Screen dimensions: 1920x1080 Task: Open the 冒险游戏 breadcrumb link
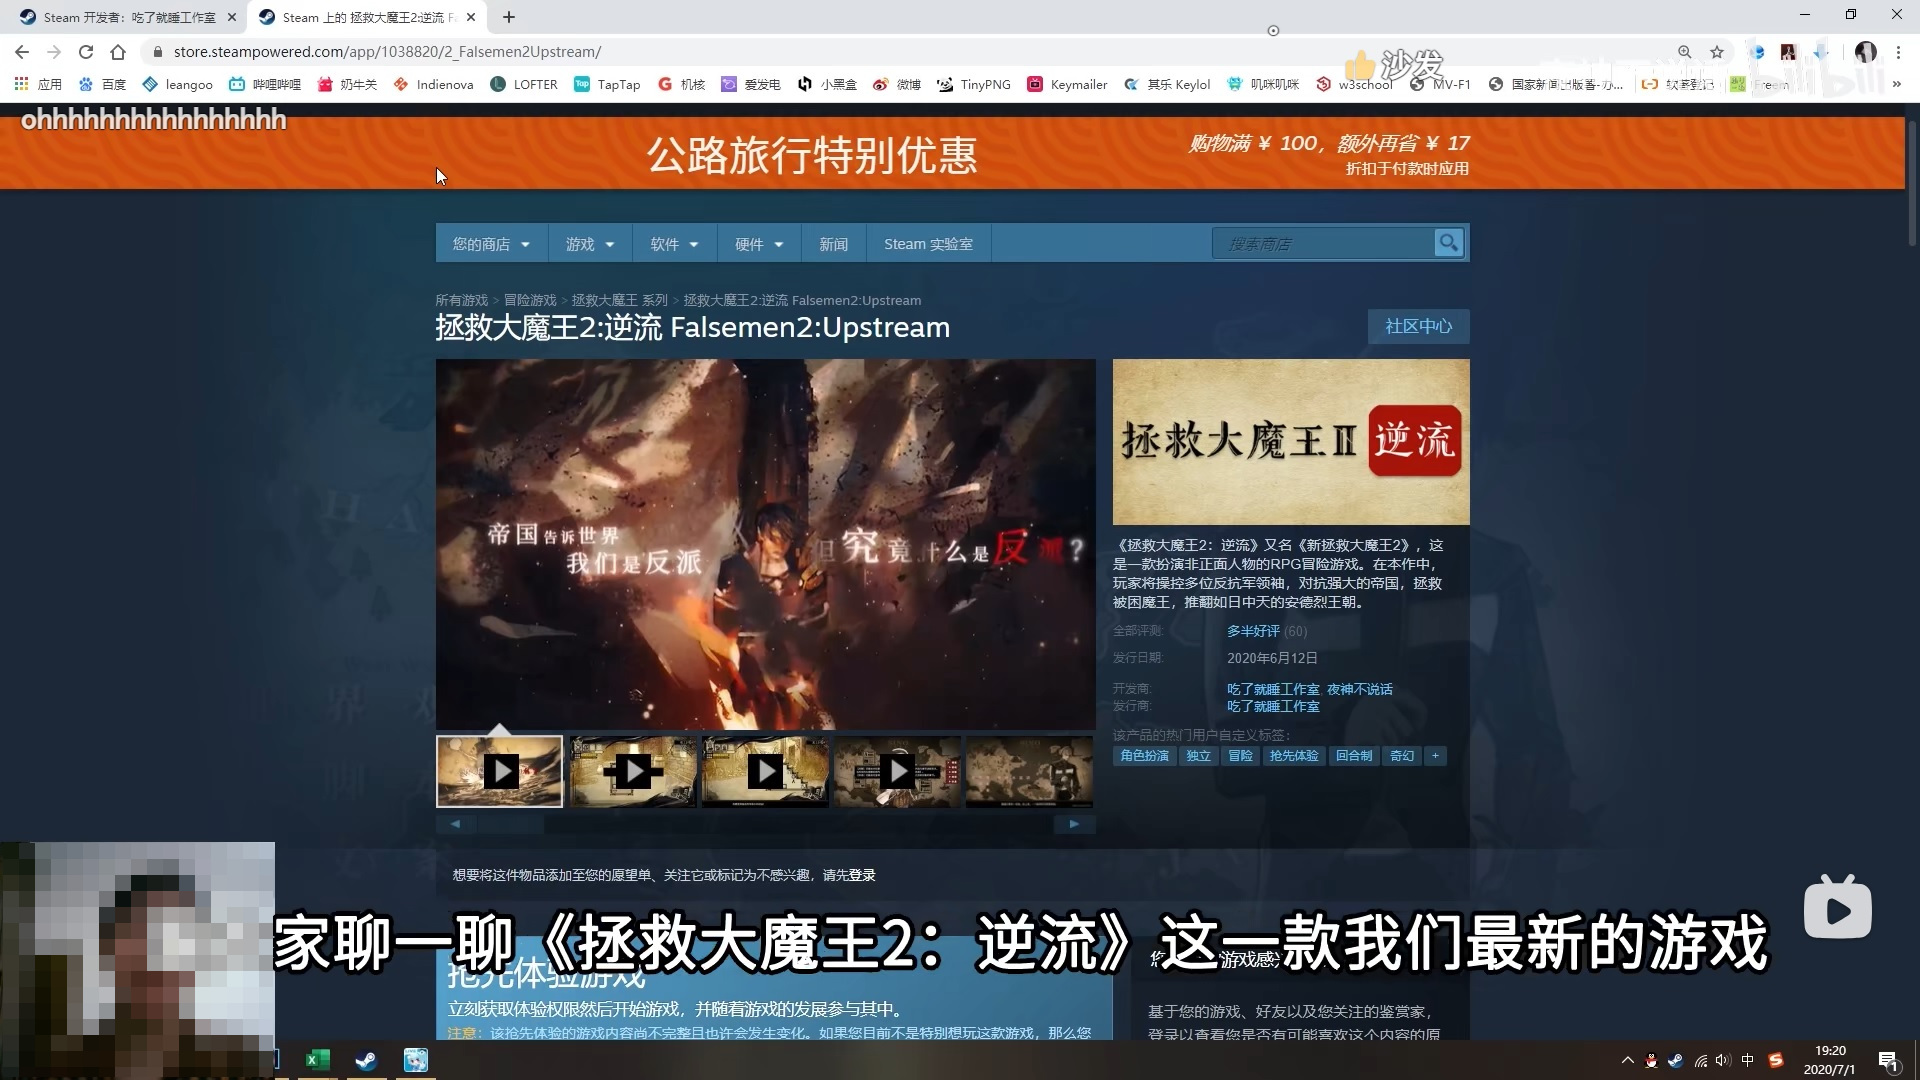[530, 300]
